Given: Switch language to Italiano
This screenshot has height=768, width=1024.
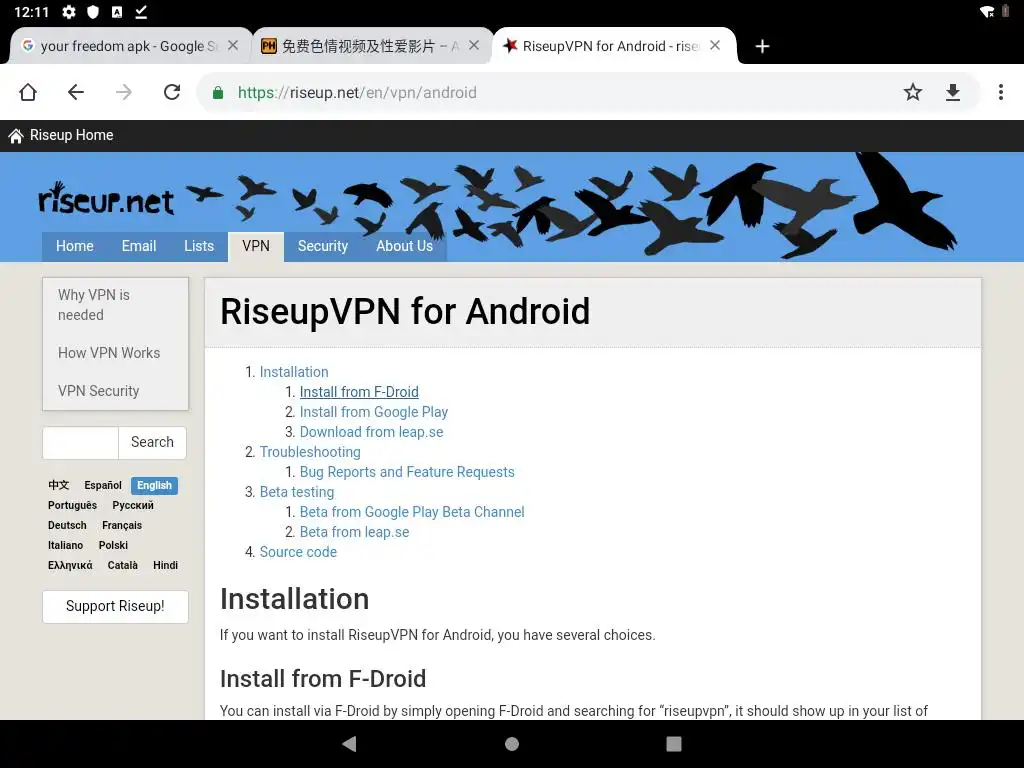Looking at the screenshot, I should pos(65,545).
